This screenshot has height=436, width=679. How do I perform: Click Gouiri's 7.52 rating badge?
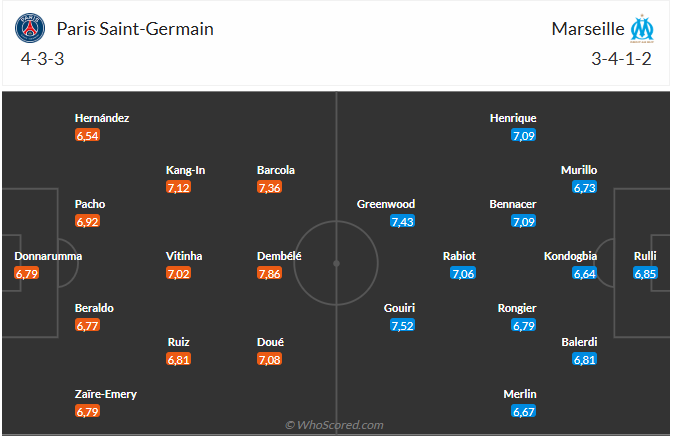coord(402,325)
